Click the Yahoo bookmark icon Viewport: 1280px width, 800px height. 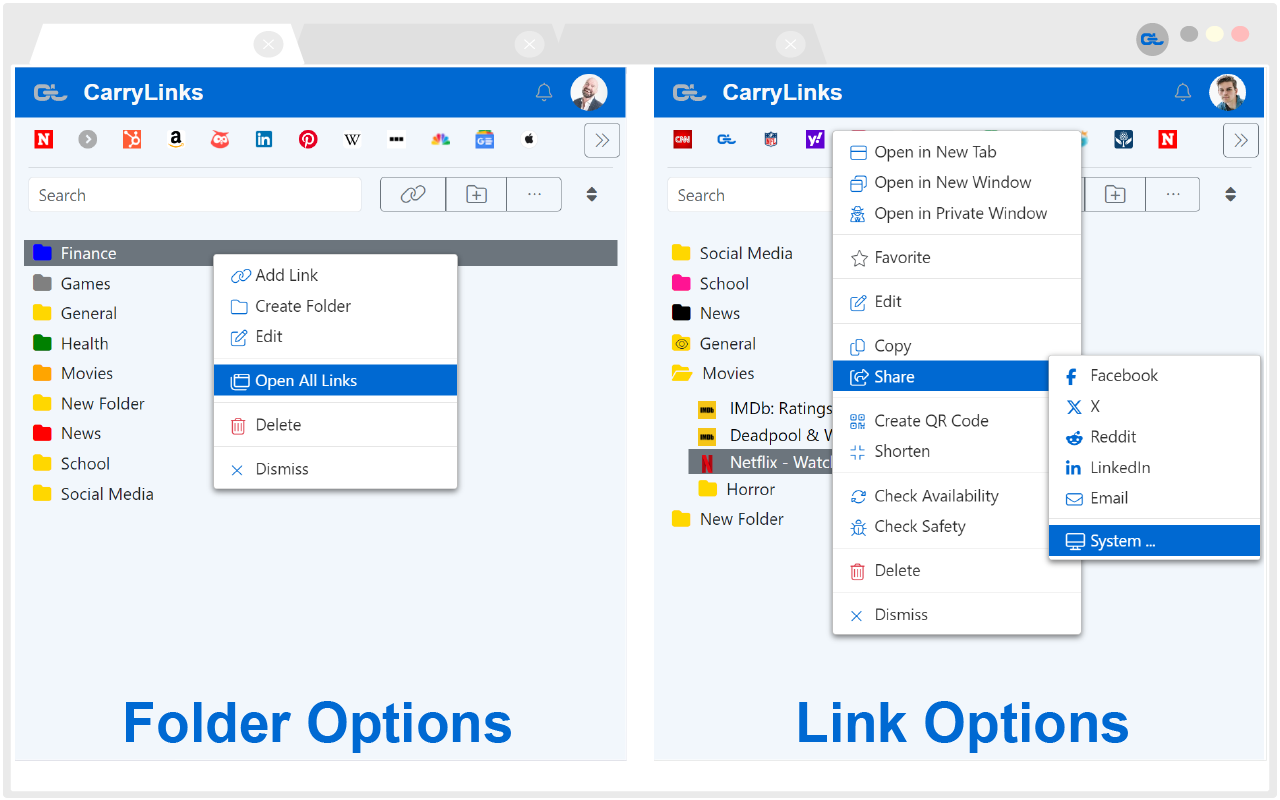pos(815,139)
